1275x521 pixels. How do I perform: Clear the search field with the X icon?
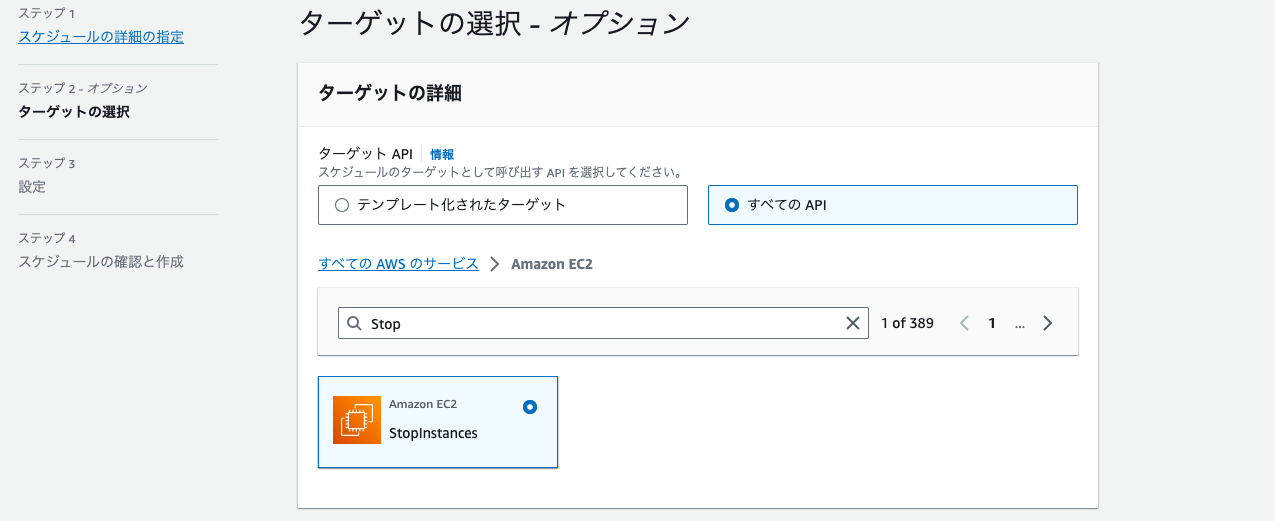pos(853,323)
